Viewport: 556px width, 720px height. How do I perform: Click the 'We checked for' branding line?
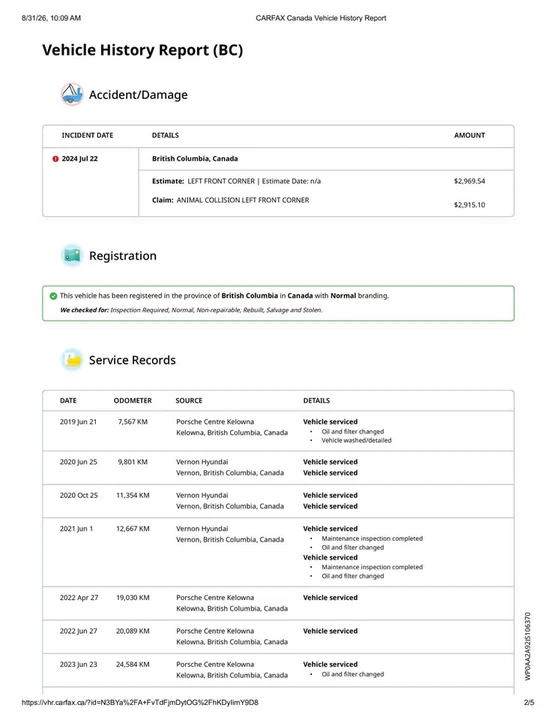coord(191,310)
